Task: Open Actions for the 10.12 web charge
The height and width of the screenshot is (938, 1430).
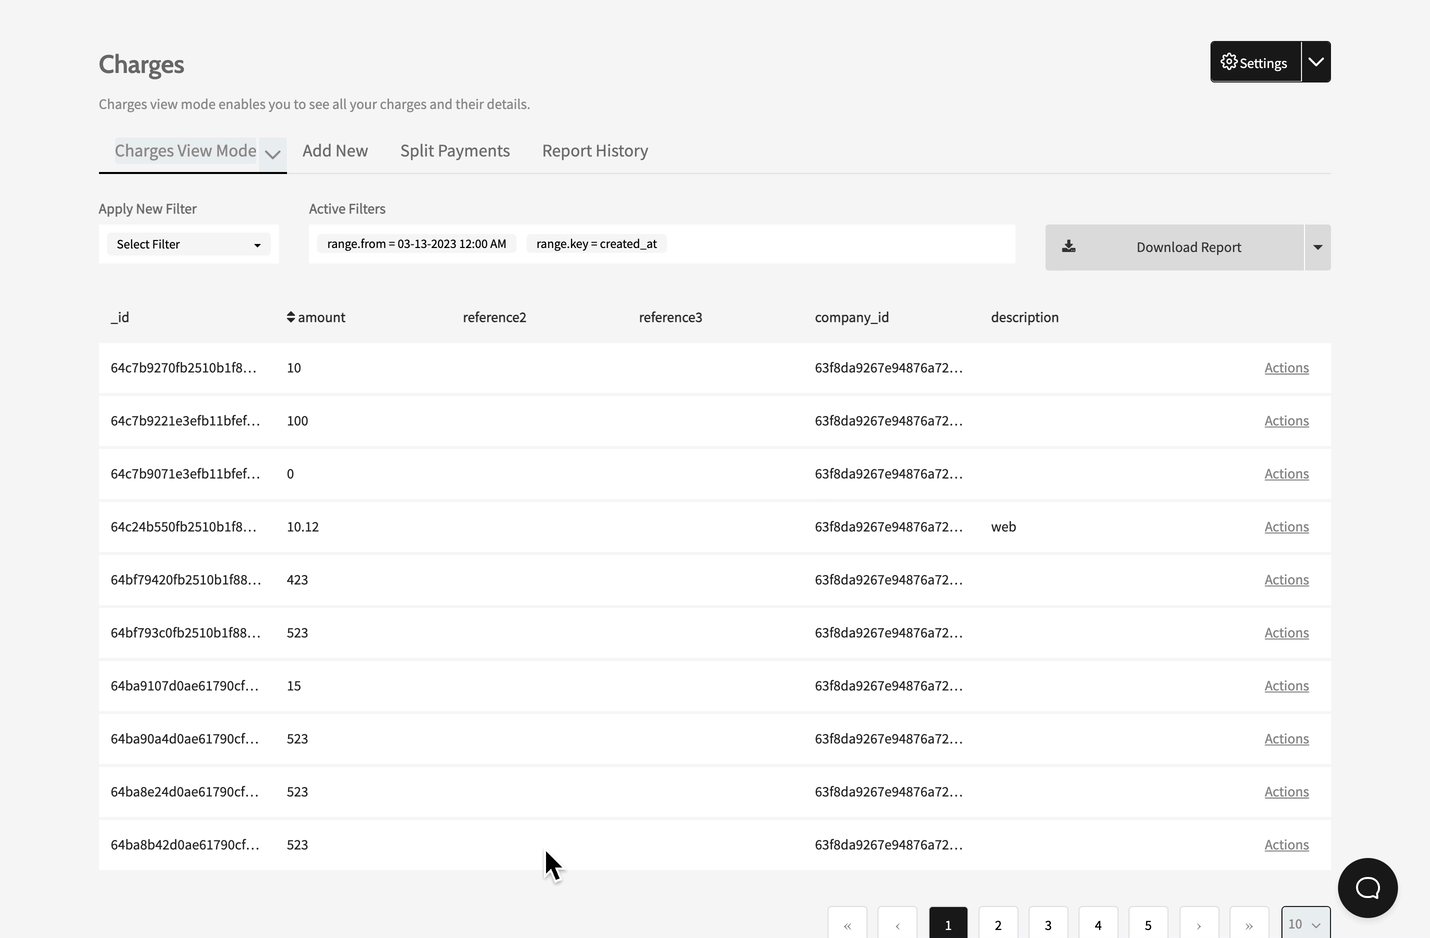Action: pyautogui.click(x=1286, y=527)
